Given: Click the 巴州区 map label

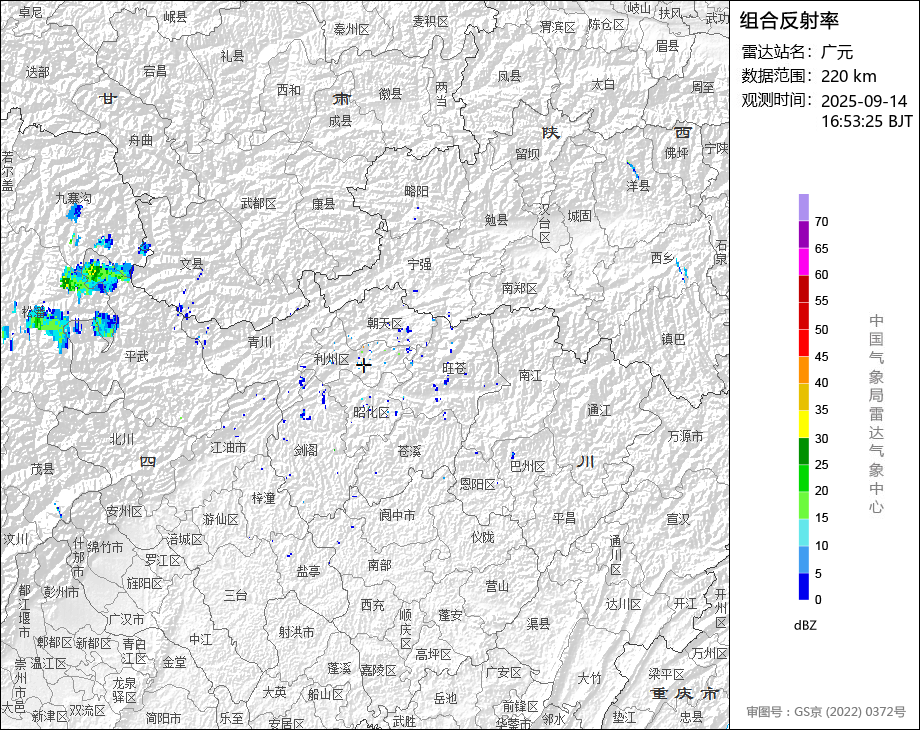Looking at the screenshot, I should [527, 466].
